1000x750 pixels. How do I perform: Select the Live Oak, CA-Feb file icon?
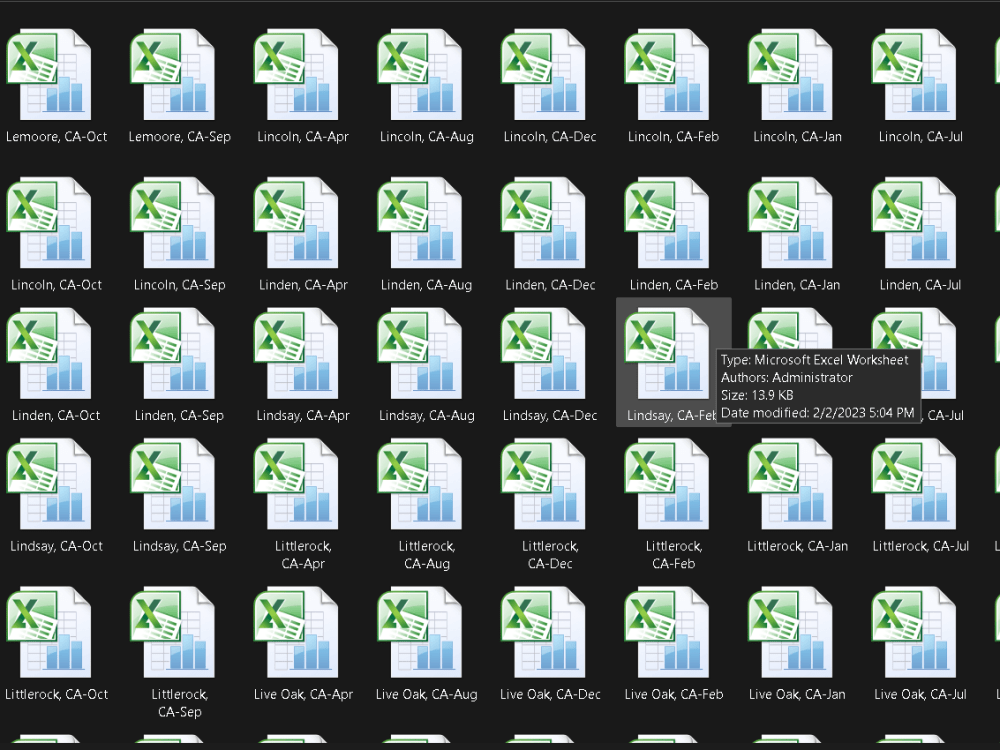pos(667,633)
